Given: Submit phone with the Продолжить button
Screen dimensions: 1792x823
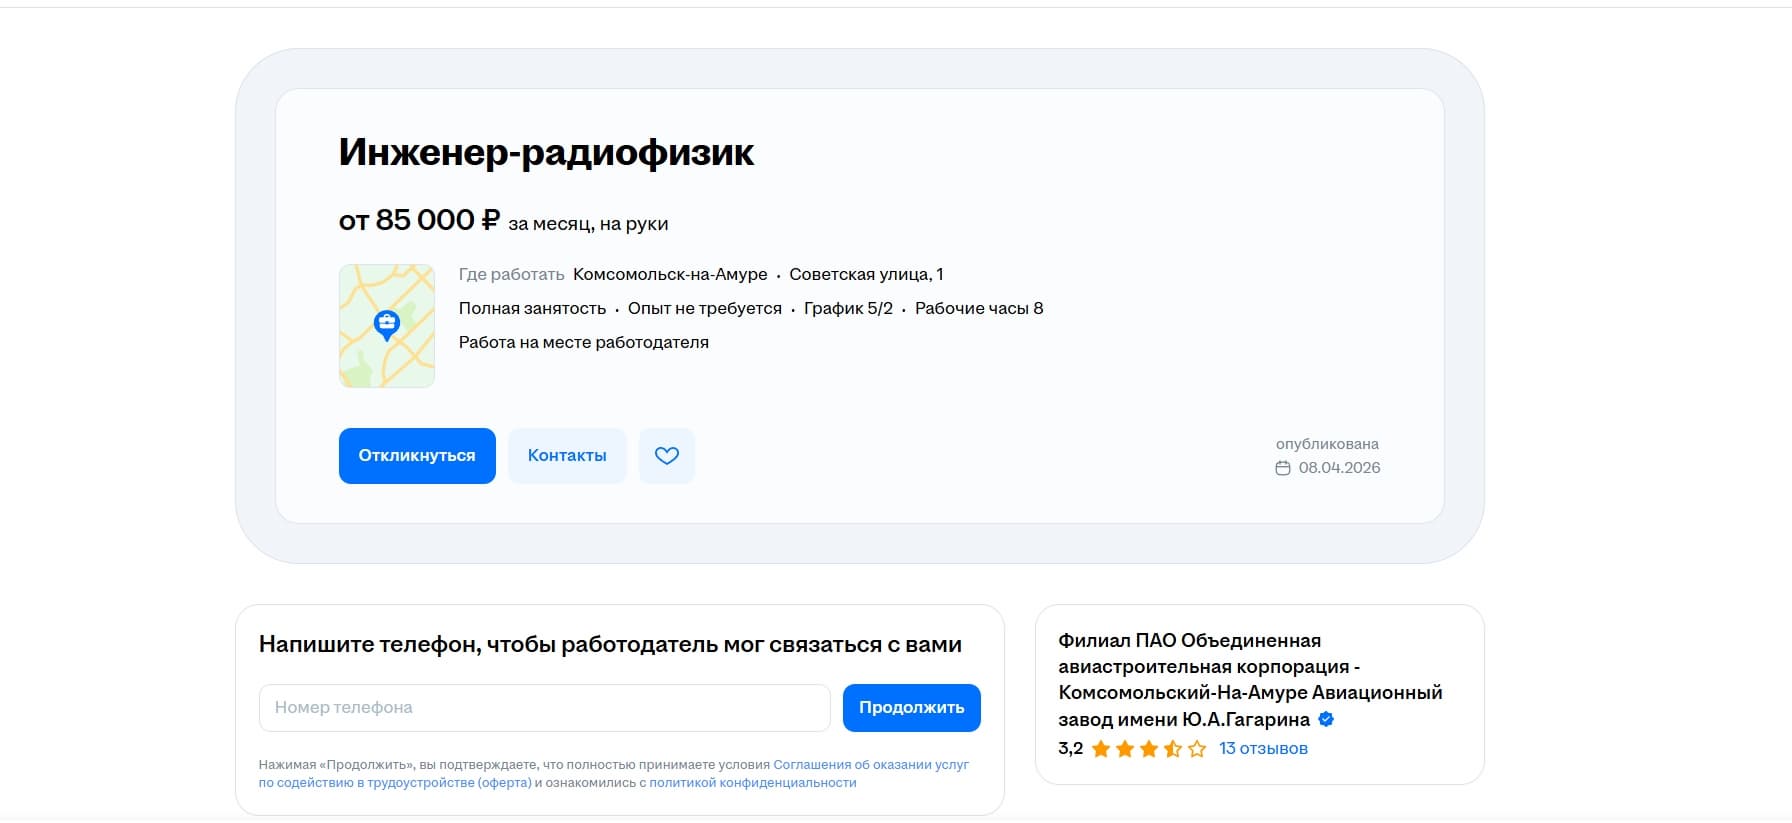Looking at the screenshot, I should point(912,708).
